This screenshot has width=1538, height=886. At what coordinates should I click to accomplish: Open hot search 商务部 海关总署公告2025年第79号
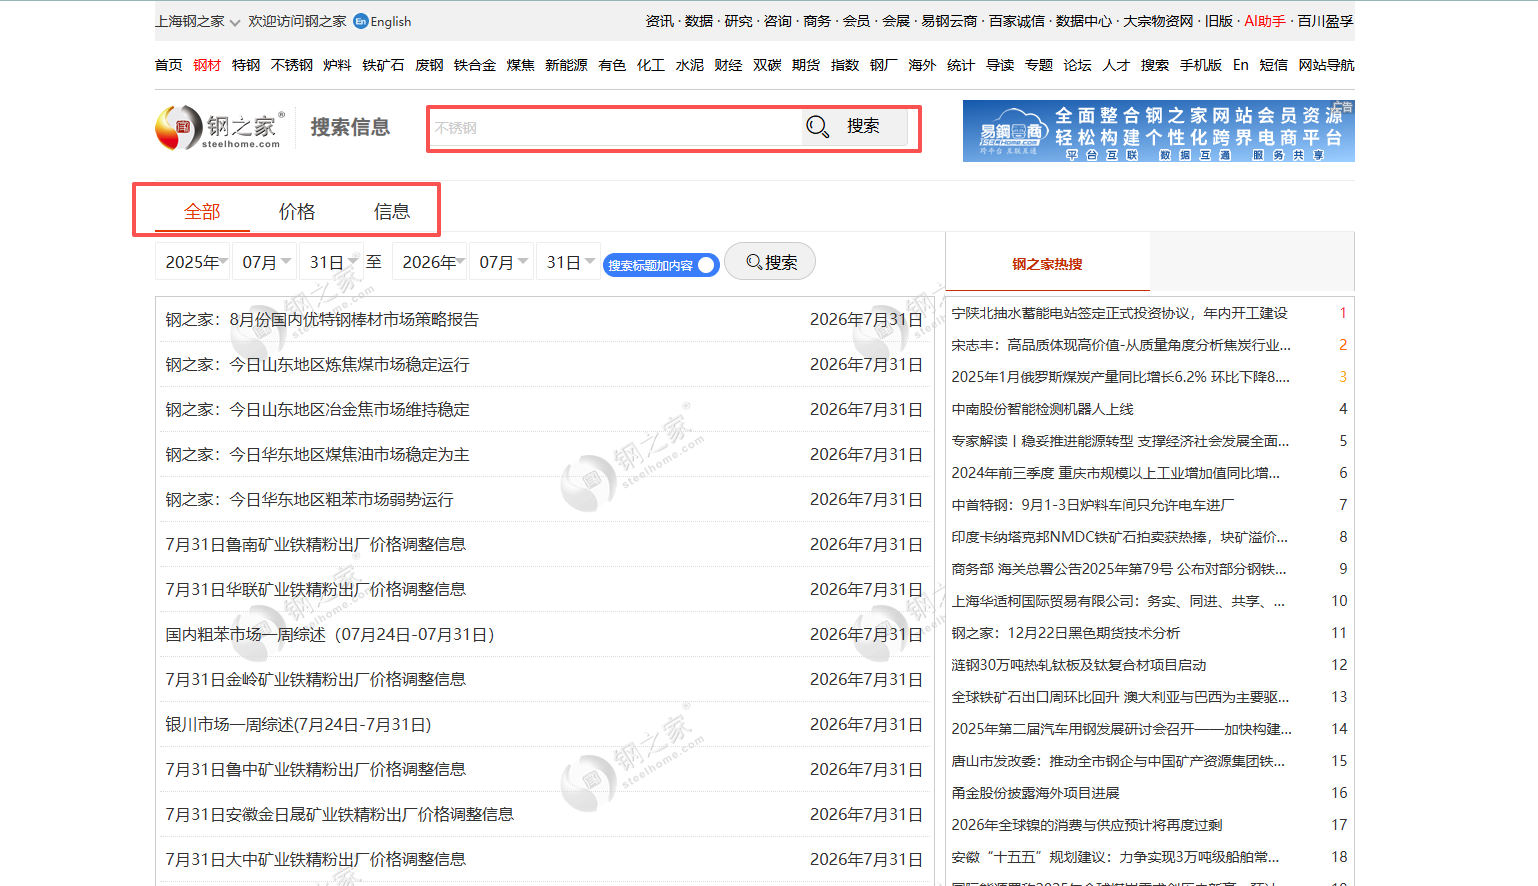tap(1119, 569)
